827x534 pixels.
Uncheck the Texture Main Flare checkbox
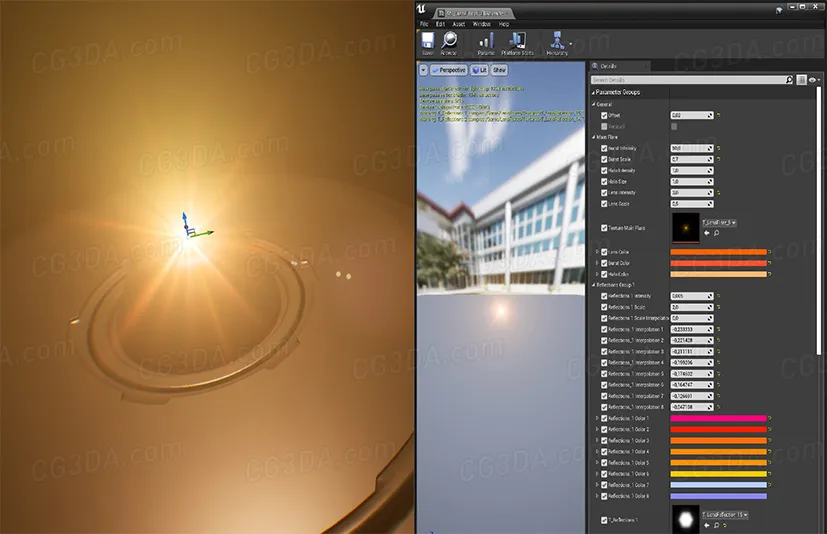tap(604, 228)
